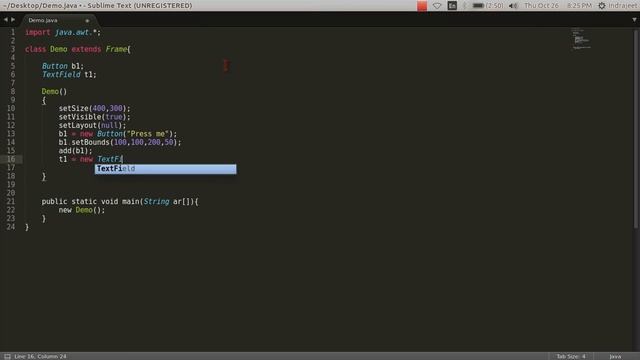Image resolution: width=640 pixels, height=360 pixels.
Task: Open the Tab Size: 4 indentation menu
Action: click(x=571, y=356)
